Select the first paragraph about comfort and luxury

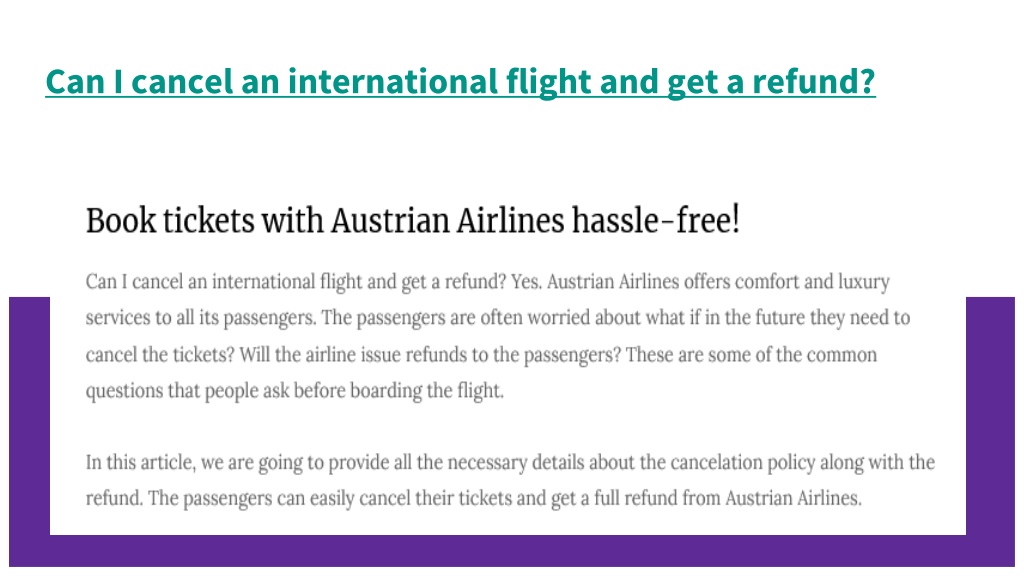tap(498, 336)
